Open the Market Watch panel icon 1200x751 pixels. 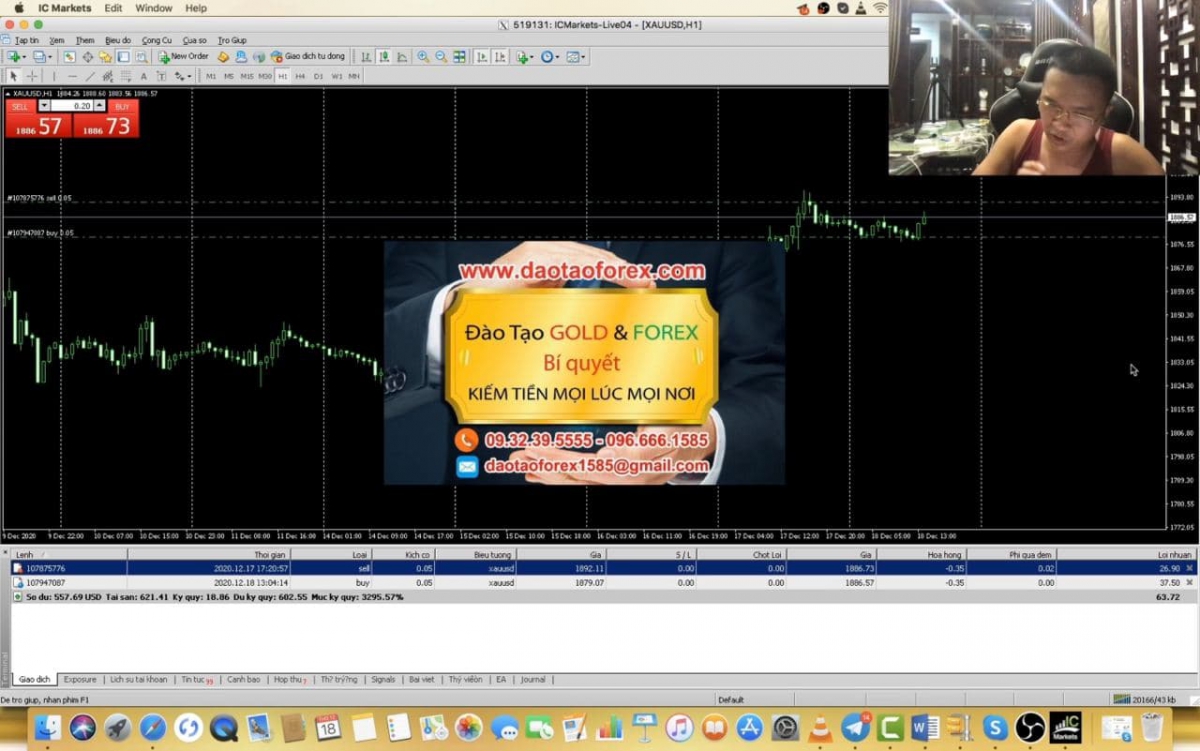pyautogui.click(x=70, y=56)
